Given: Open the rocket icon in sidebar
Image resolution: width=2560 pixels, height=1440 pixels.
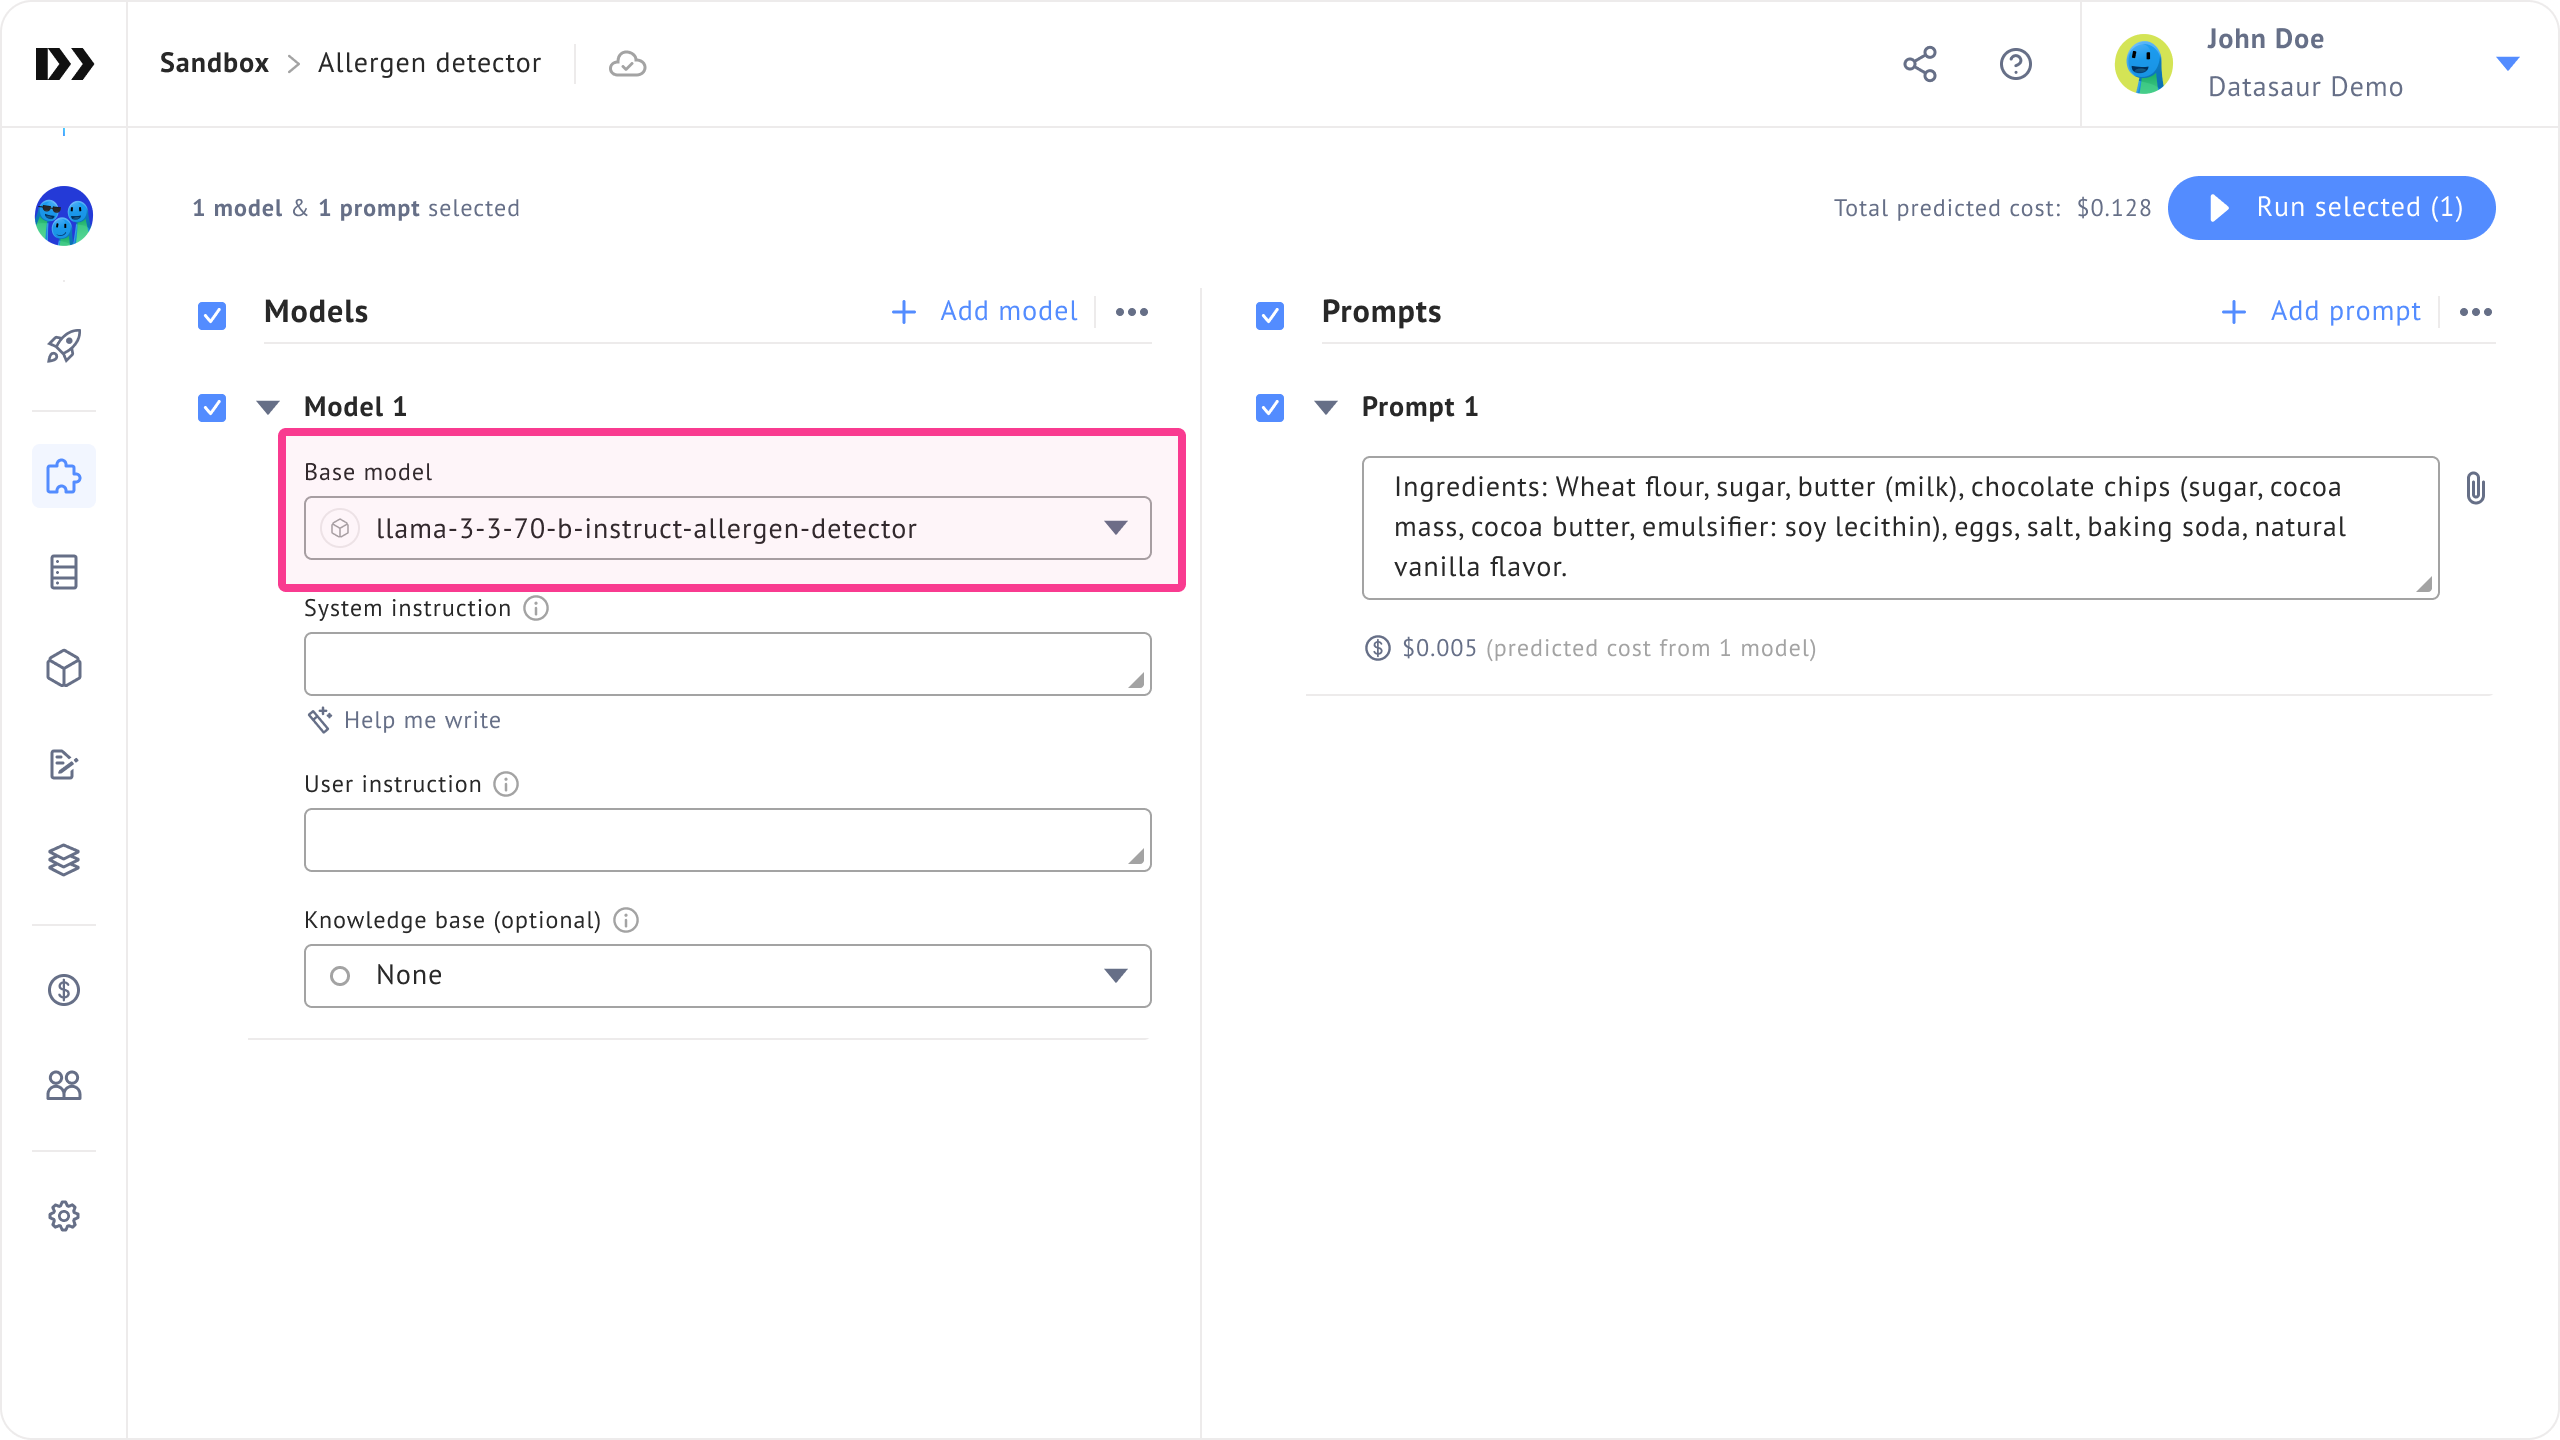Looking at the screenshot, I should pyautogui.click(x=64, y=347).
